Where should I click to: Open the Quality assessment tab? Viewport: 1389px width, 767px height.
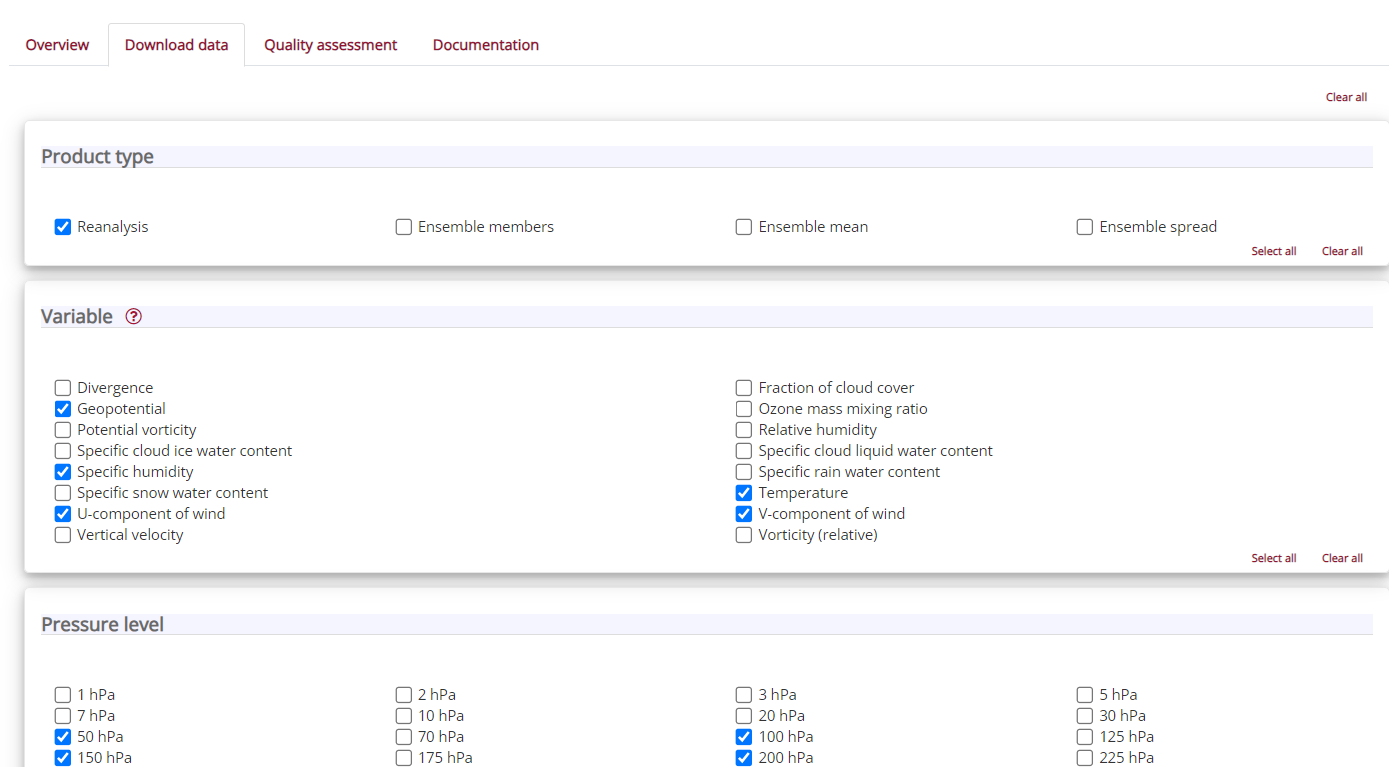click(330, 45)
